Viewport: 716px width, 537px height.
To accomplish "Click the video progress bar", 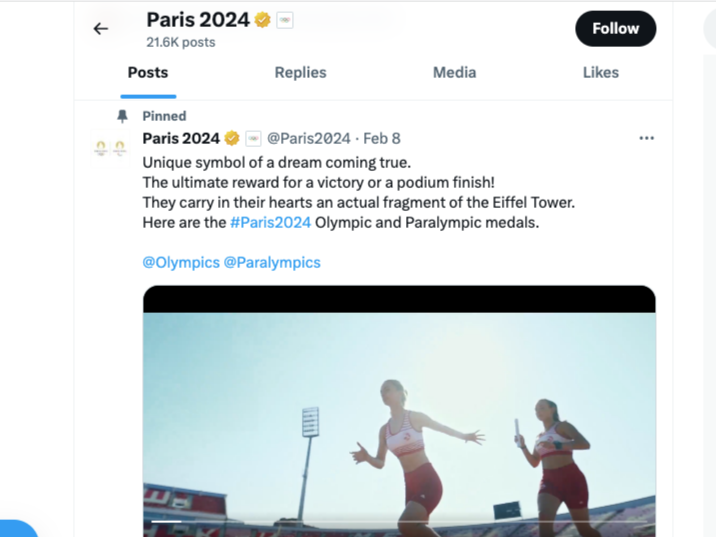I will 399,521.
